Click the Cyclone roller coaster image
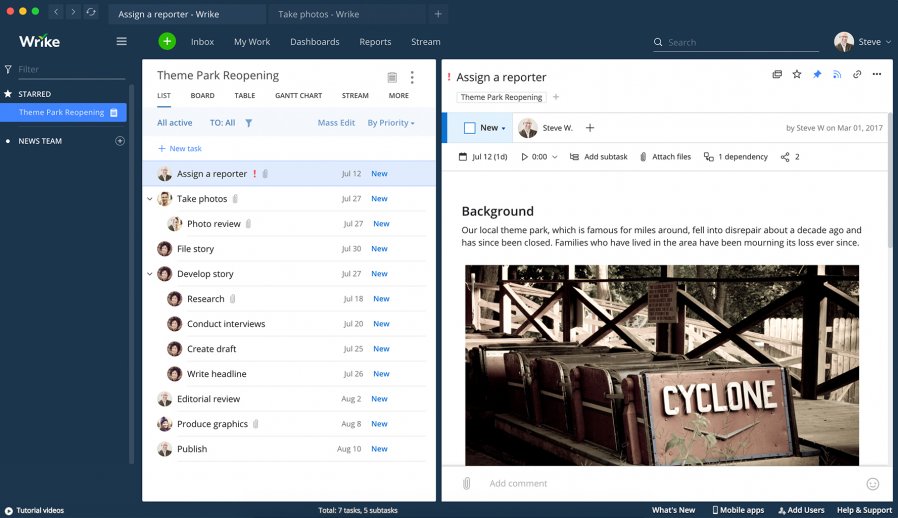898x518 pixels. 661,365
